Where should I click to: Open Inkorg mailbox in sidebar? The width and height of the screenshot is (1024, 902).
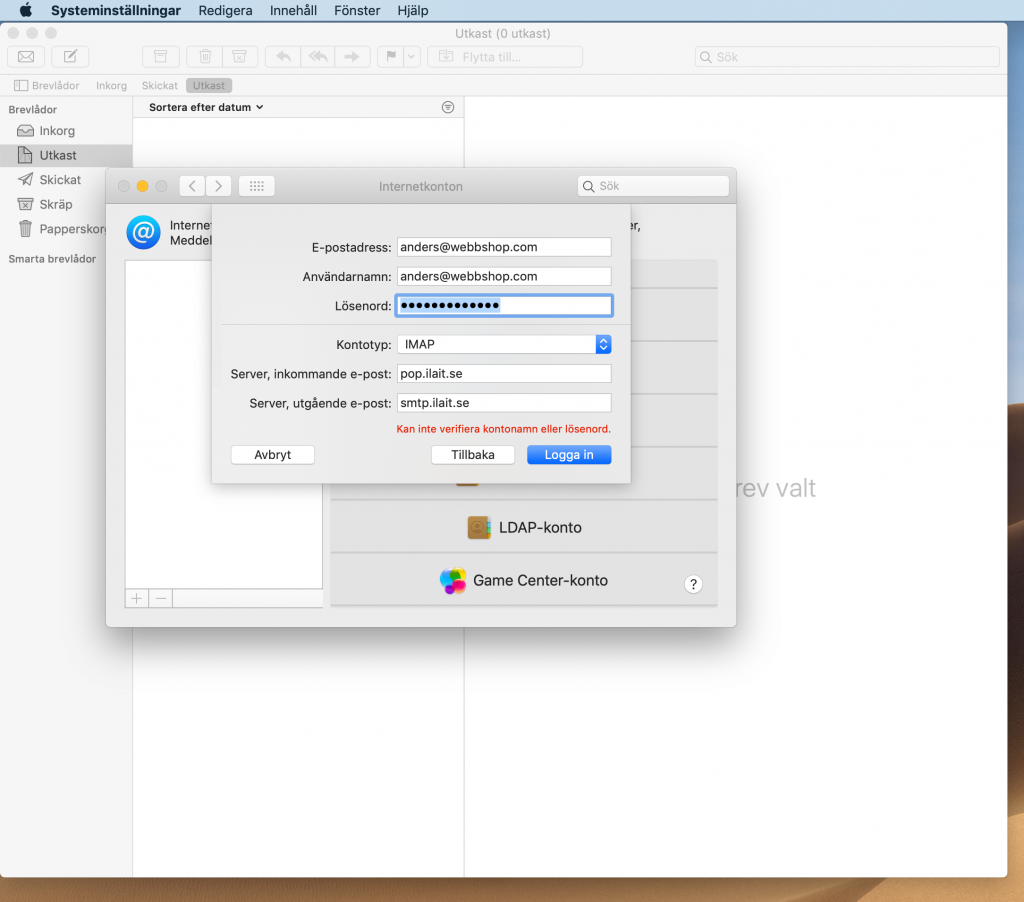66,131
